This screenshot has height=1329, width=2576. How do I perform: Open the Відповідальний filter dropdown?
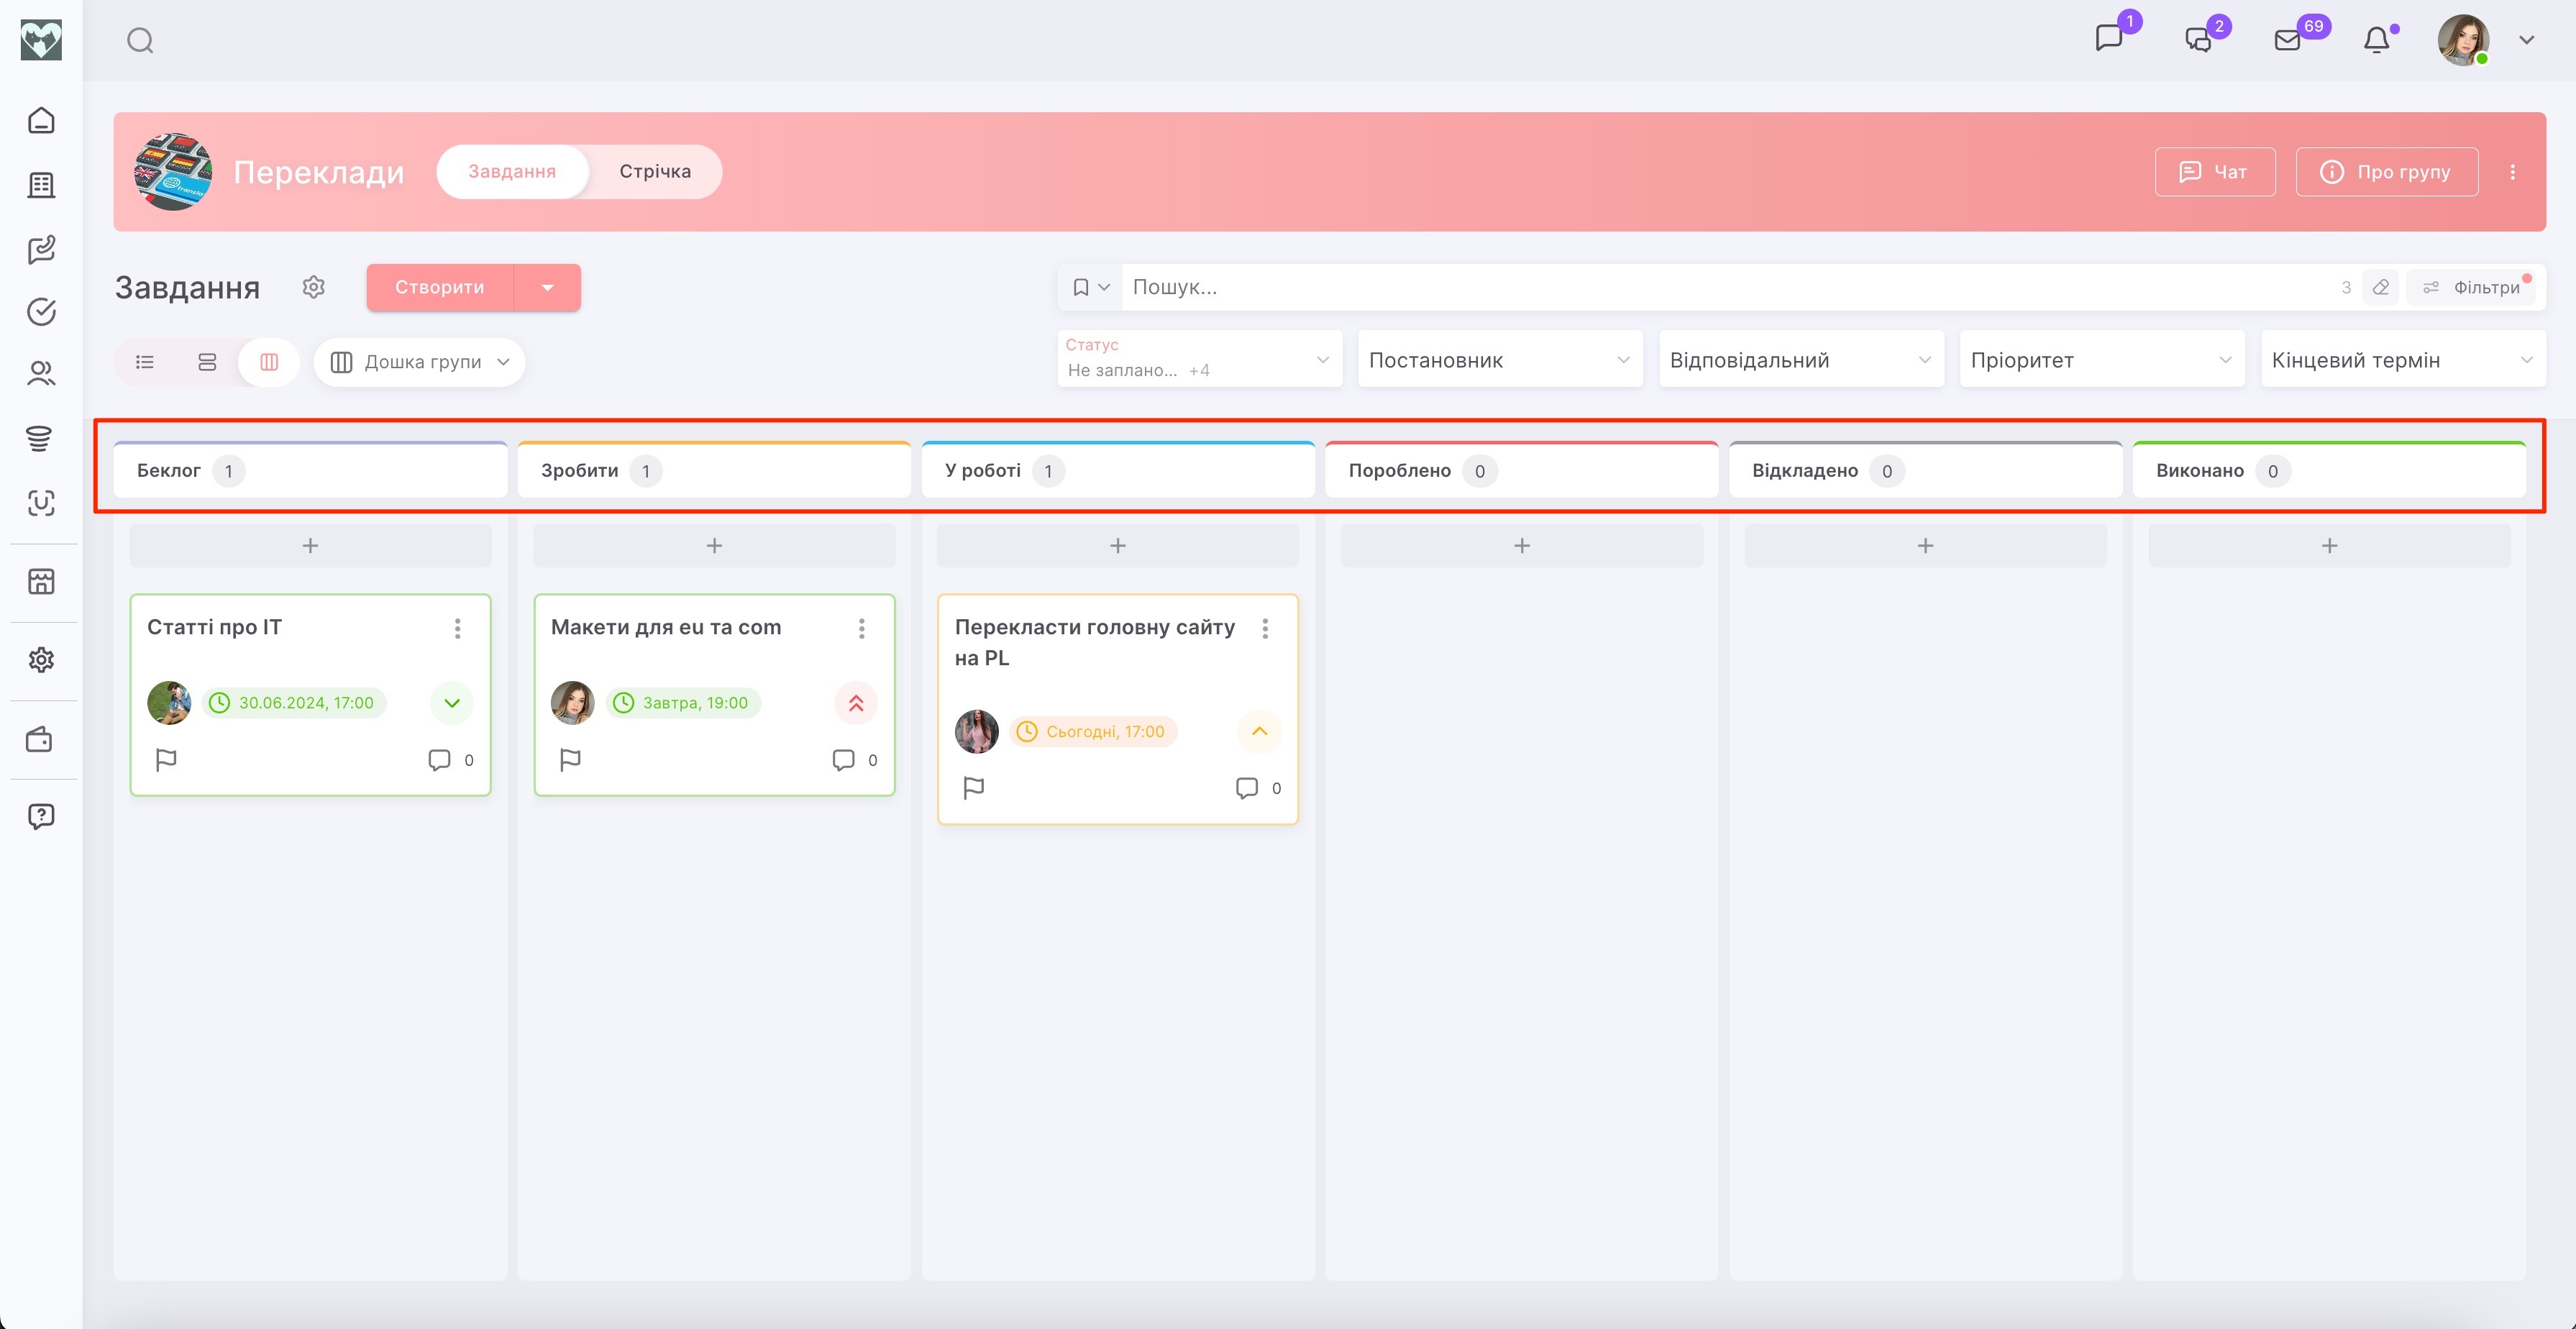coord(1800,360)
